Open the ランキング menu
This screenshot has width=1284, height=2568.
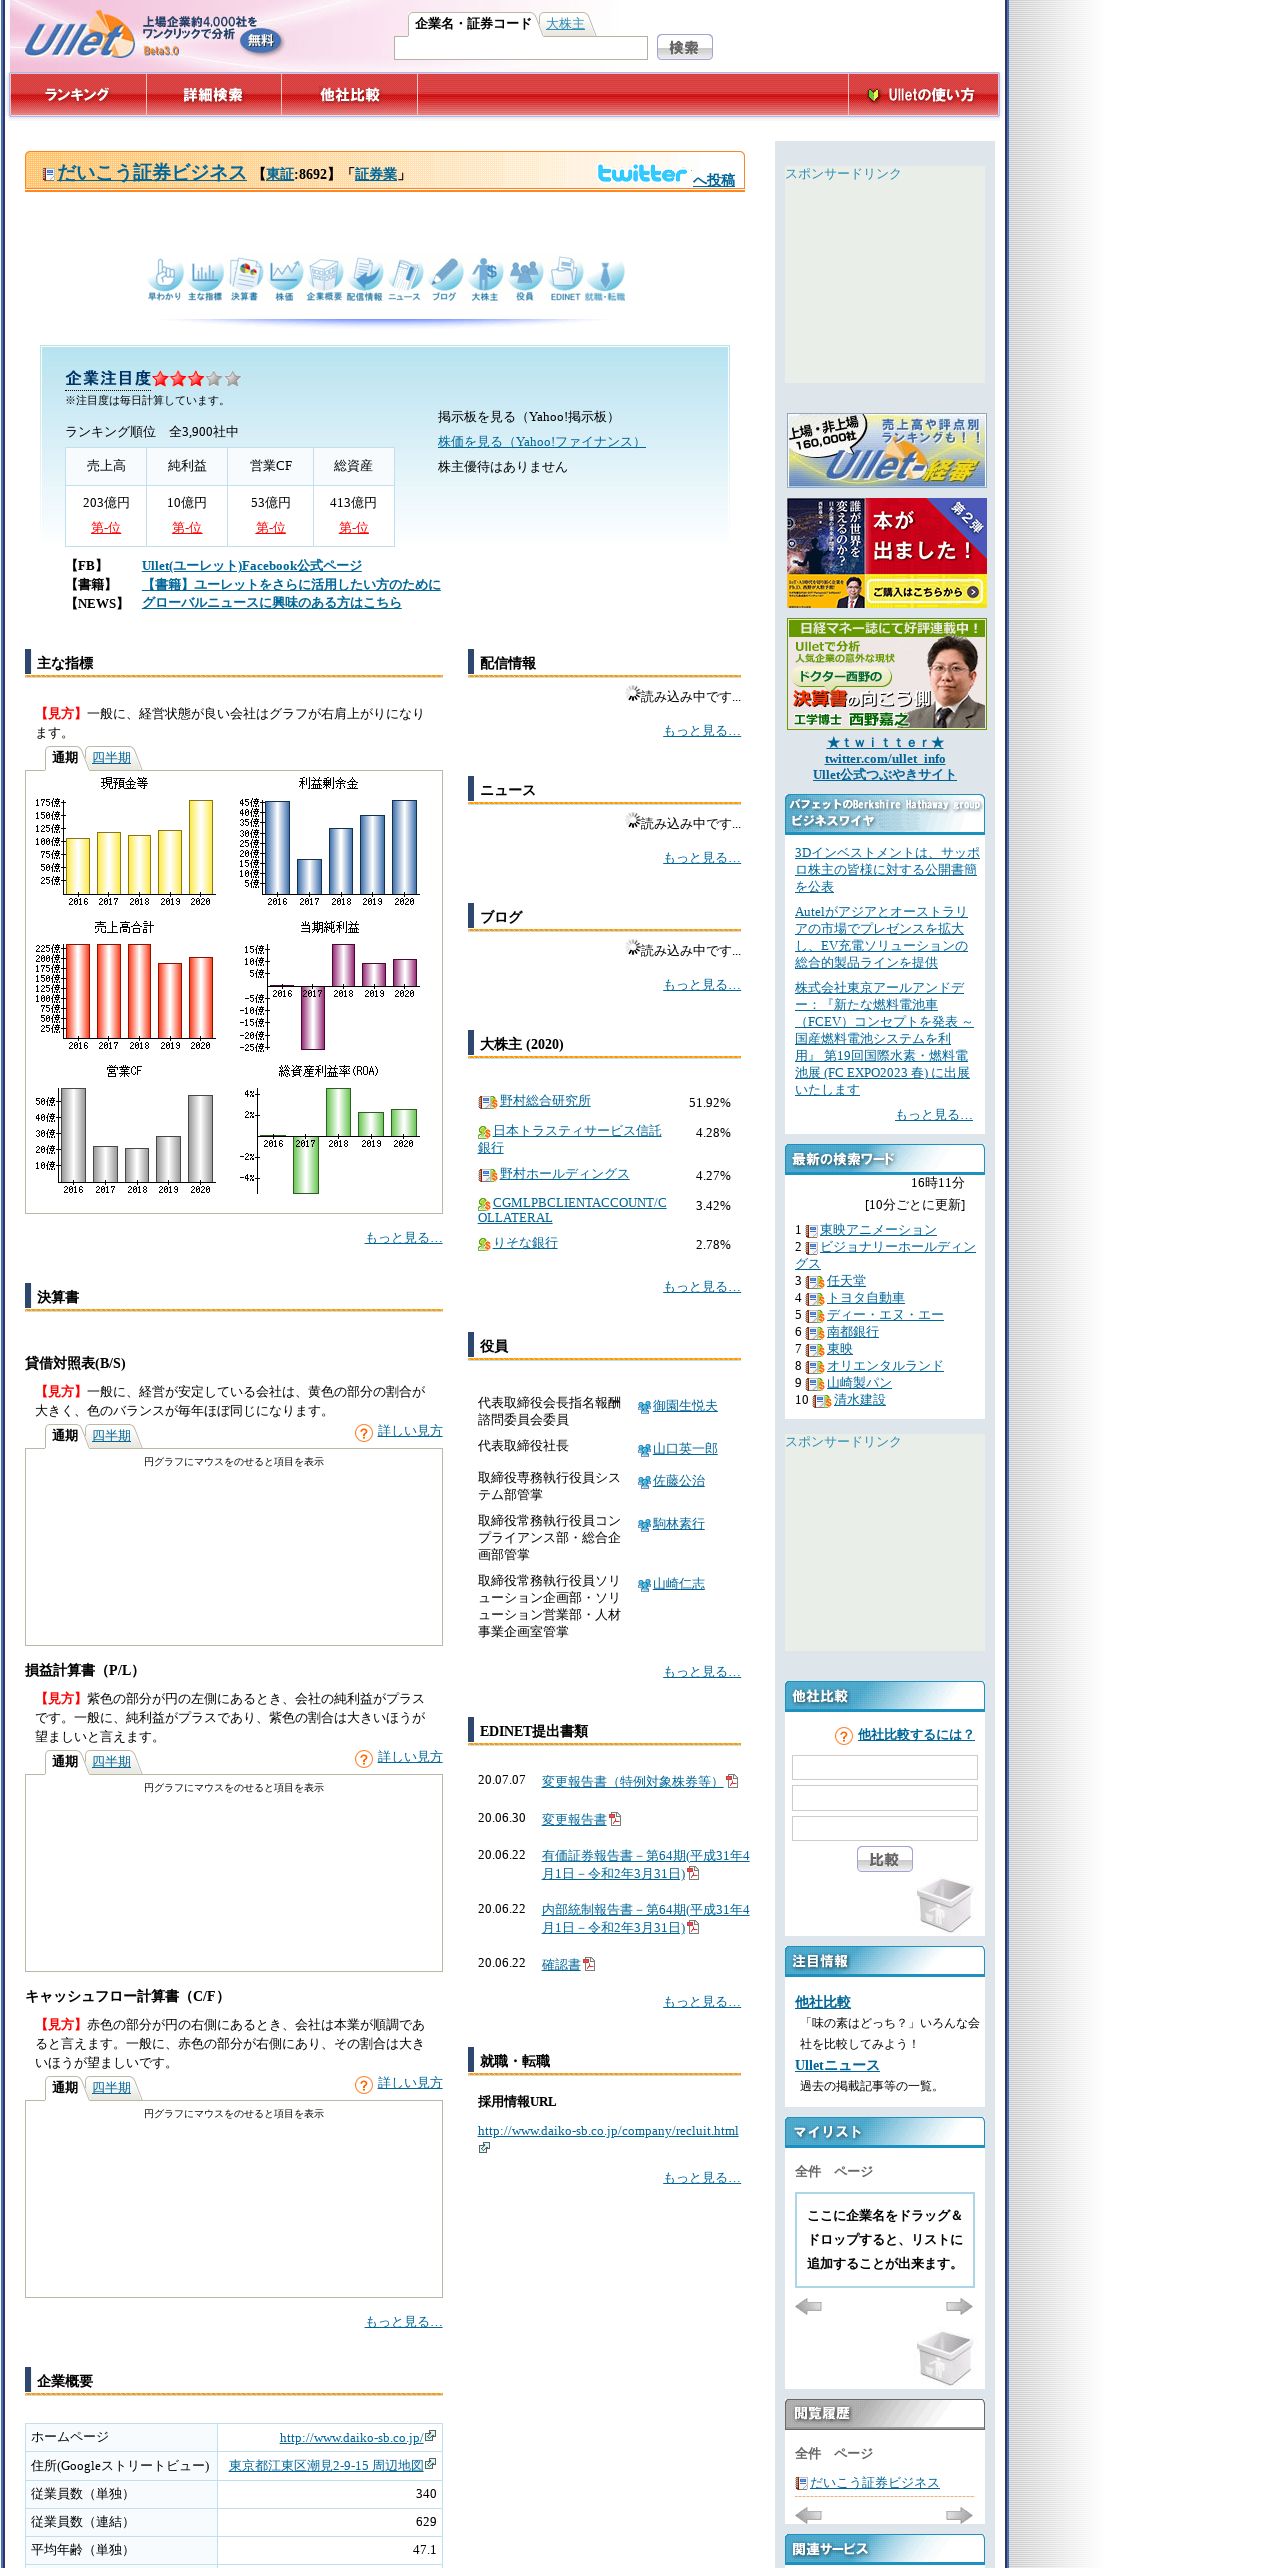(x=77, y=95)
